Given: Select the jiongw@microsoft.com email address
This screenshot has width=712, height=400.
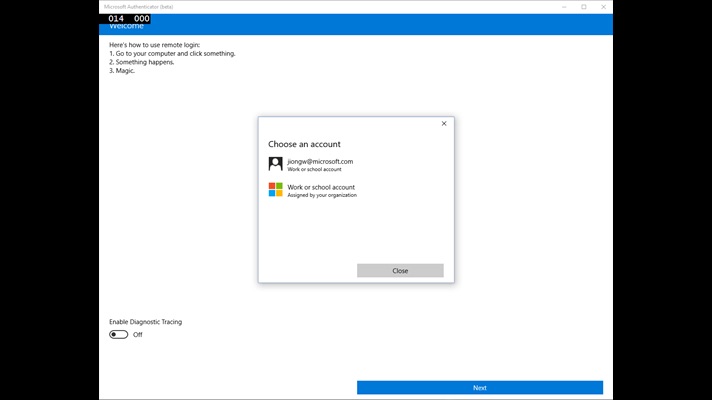Looking at the screenshot, I should [320, 161].
